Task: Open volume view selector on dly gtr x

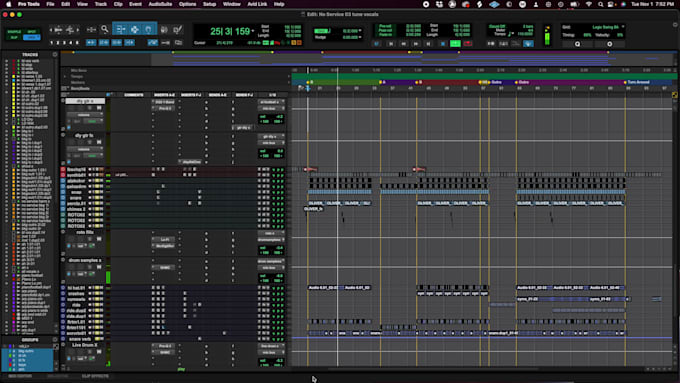Action: 84,115
